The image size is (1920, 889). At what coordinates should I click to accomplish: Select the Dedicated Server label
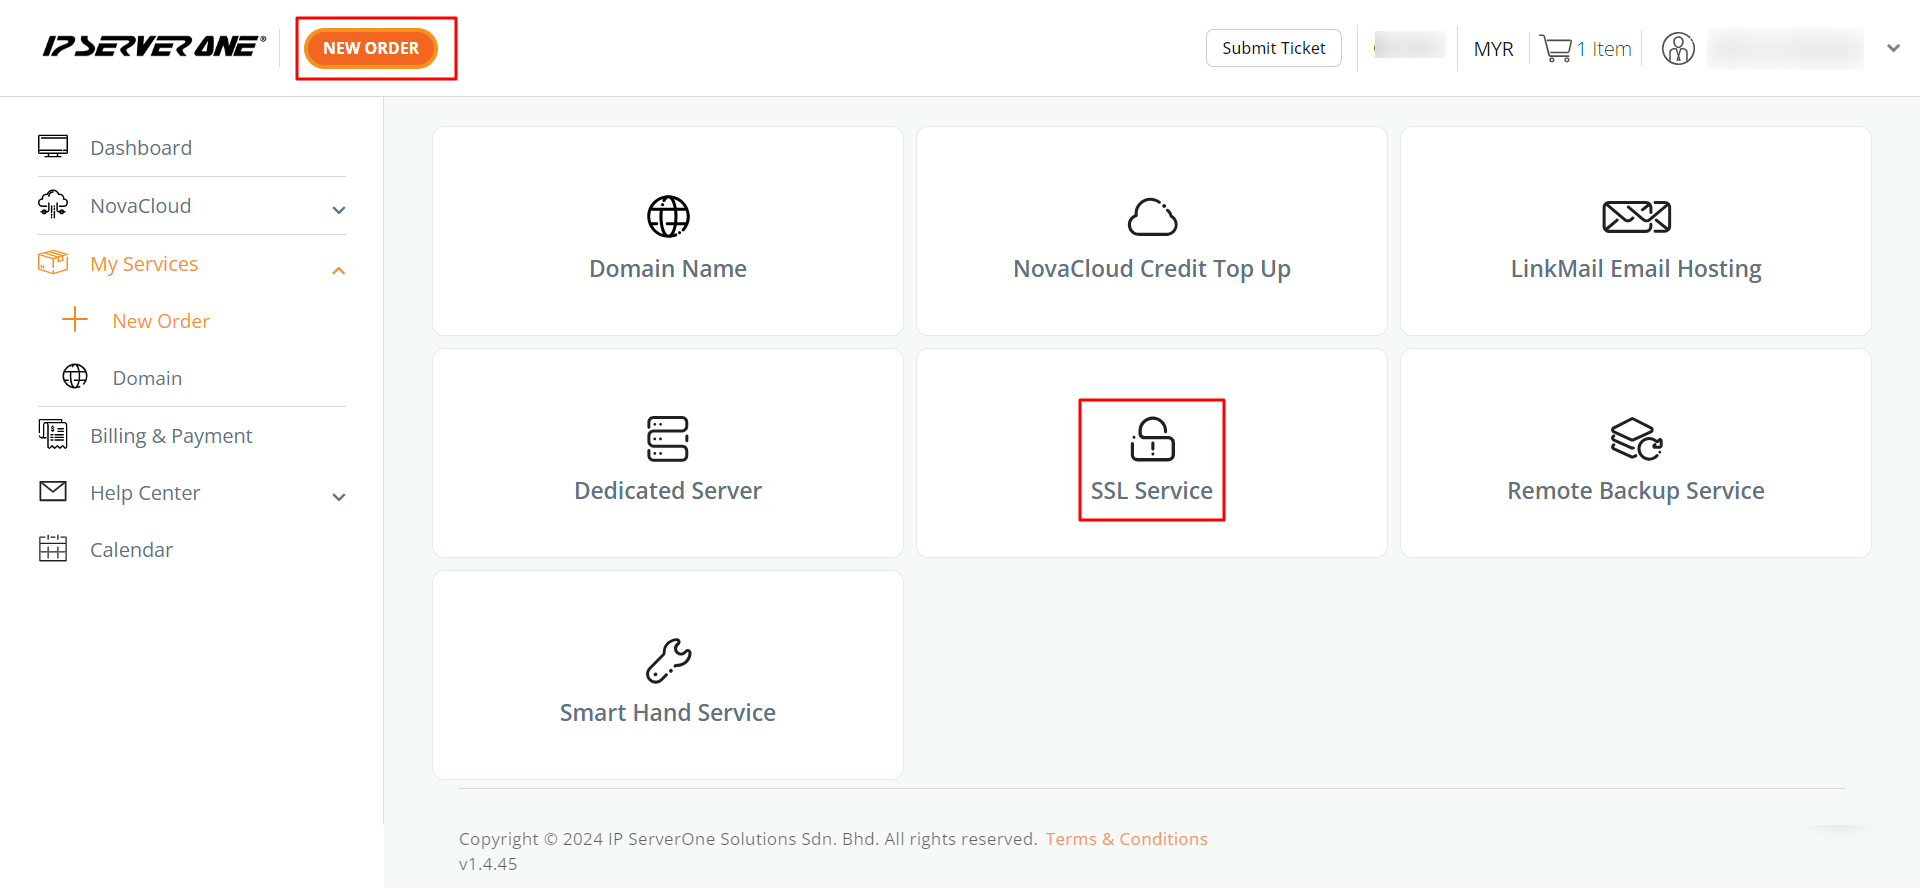pyautogui.click(x=668, y=491)
